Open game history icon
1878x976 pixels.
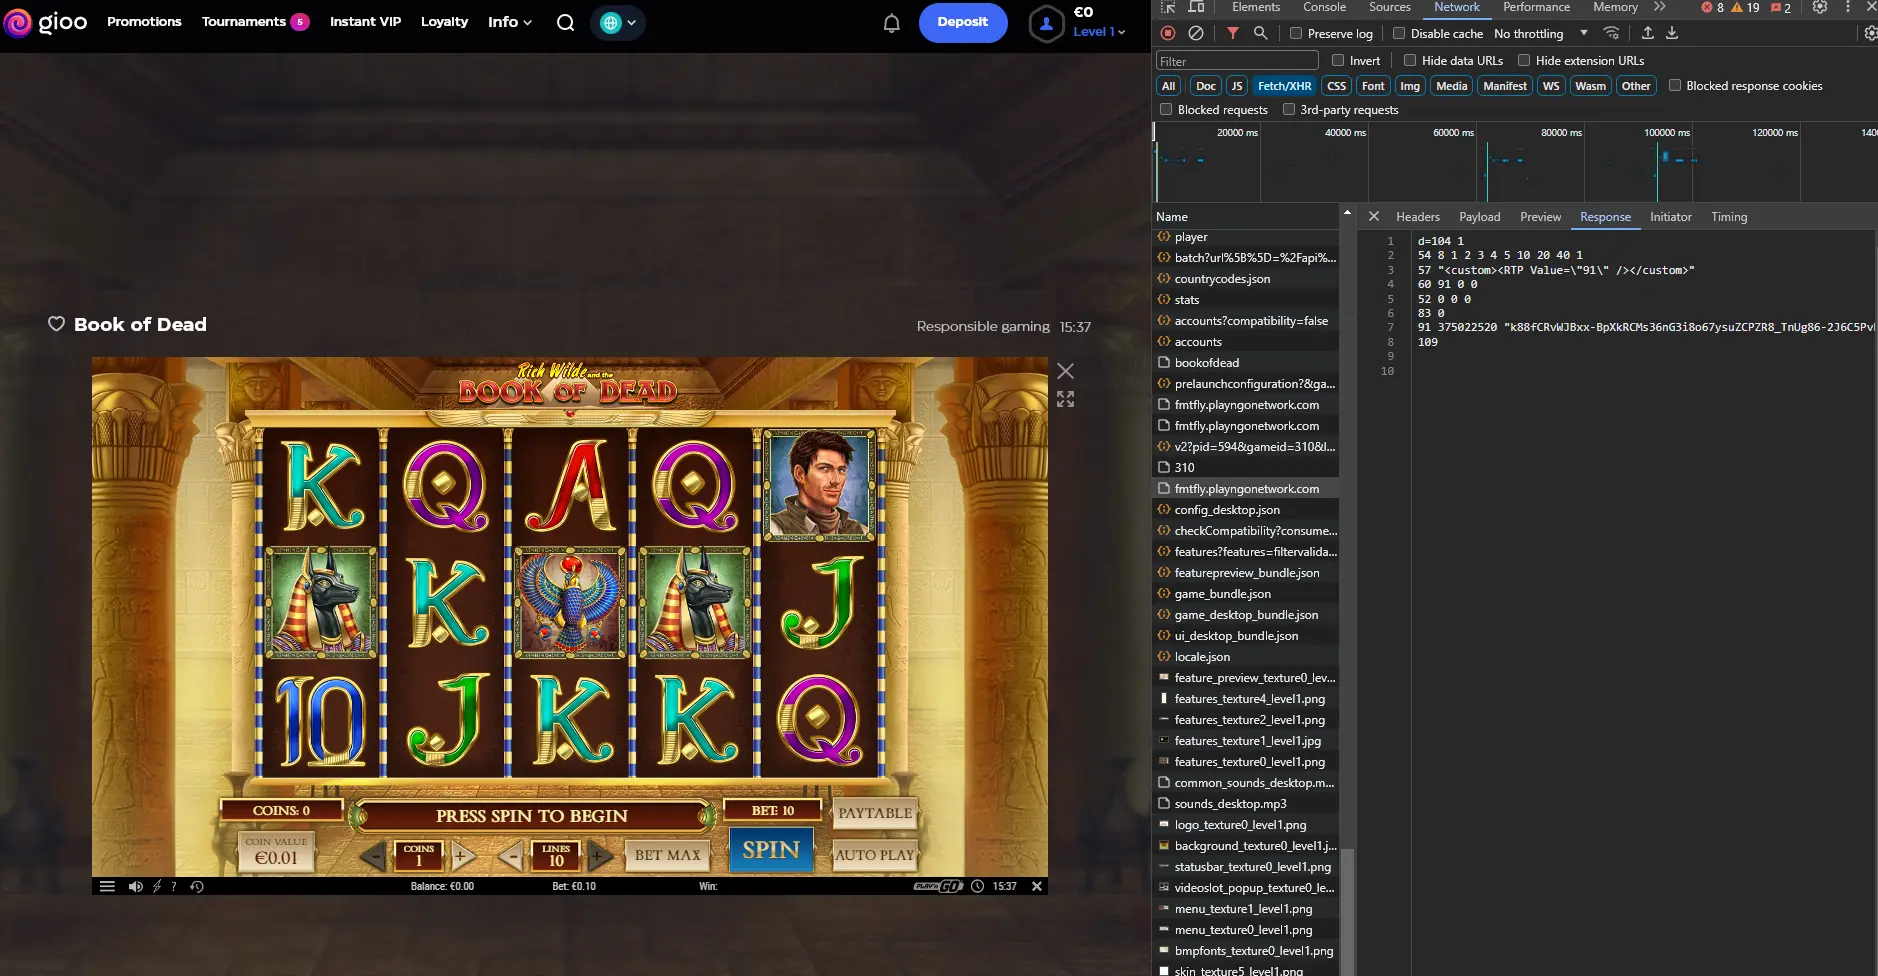pos(197,886)
